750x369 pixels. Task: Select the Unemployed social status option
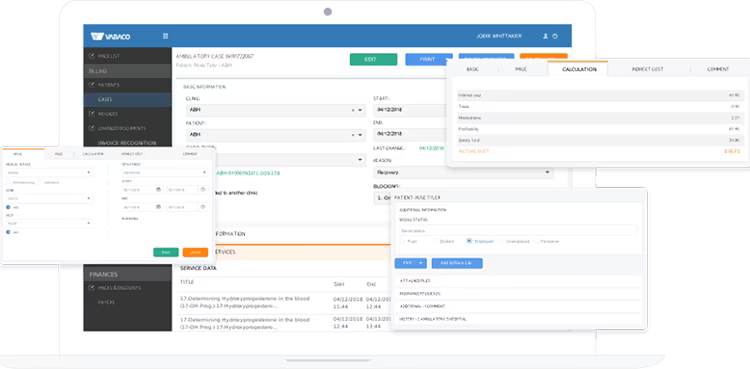tap(502, 241)
